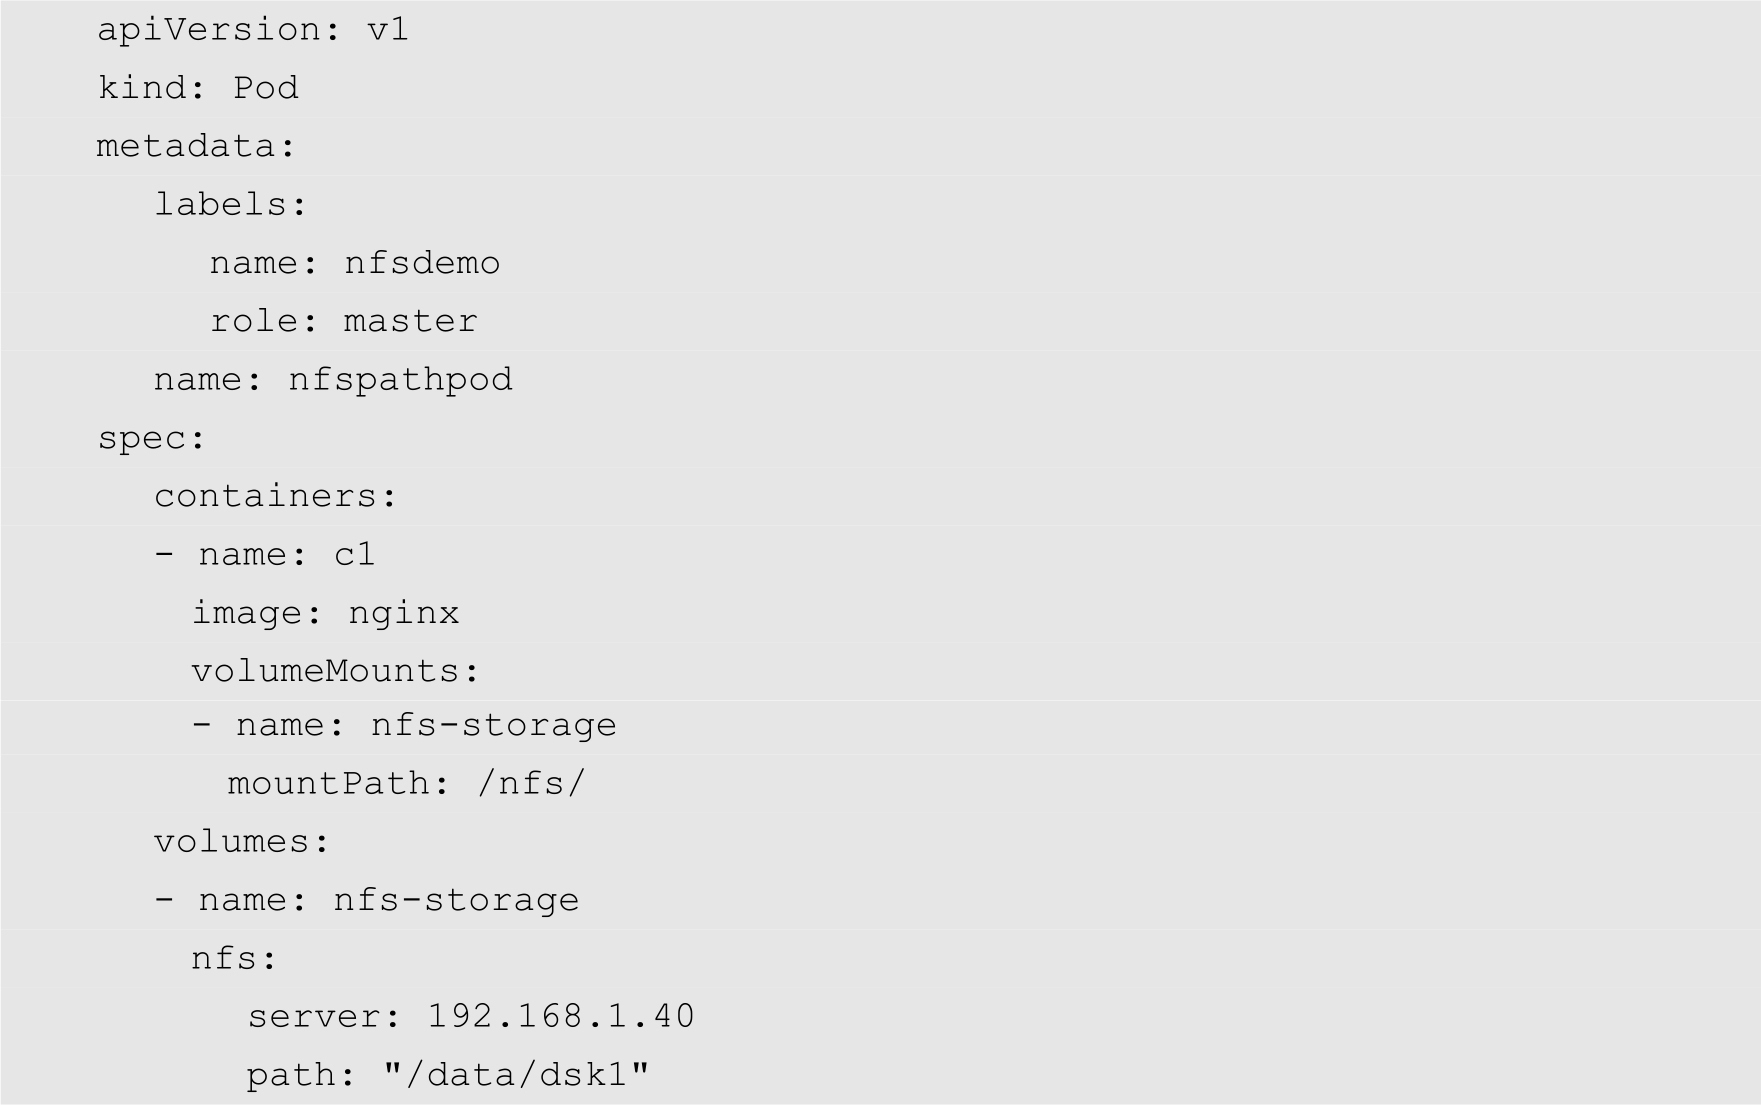This screenshot has height=1105, width=1761.
Task: Click the "labels:" key
Action: coord(230,204)
